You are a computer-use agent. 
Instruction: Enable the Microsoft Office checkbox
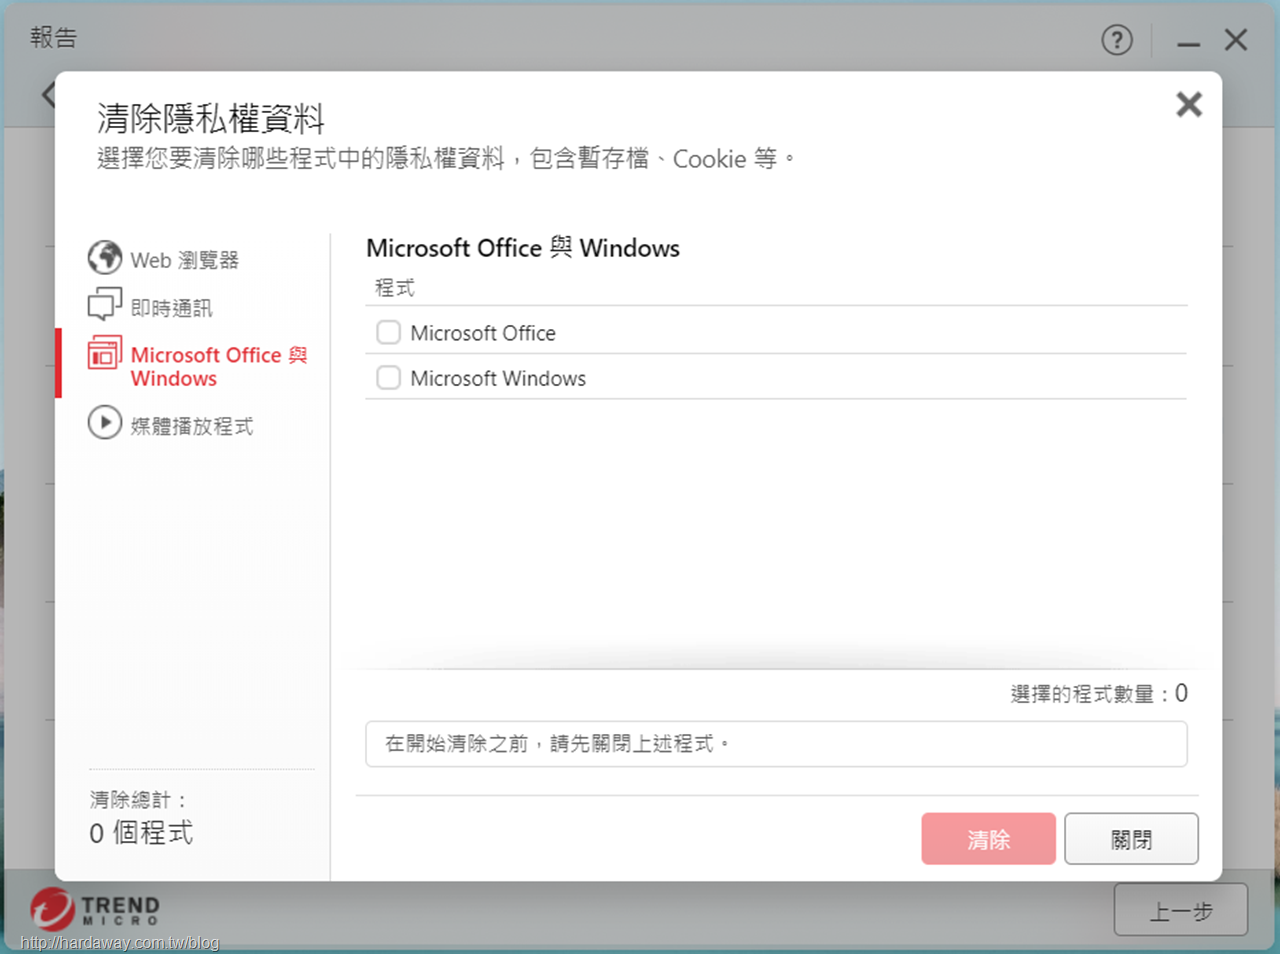[x=388, y=332]
